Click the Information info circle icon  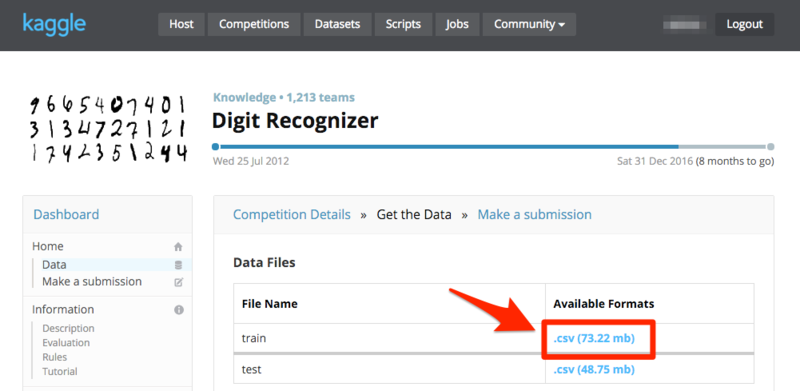(x=179, y=310)
